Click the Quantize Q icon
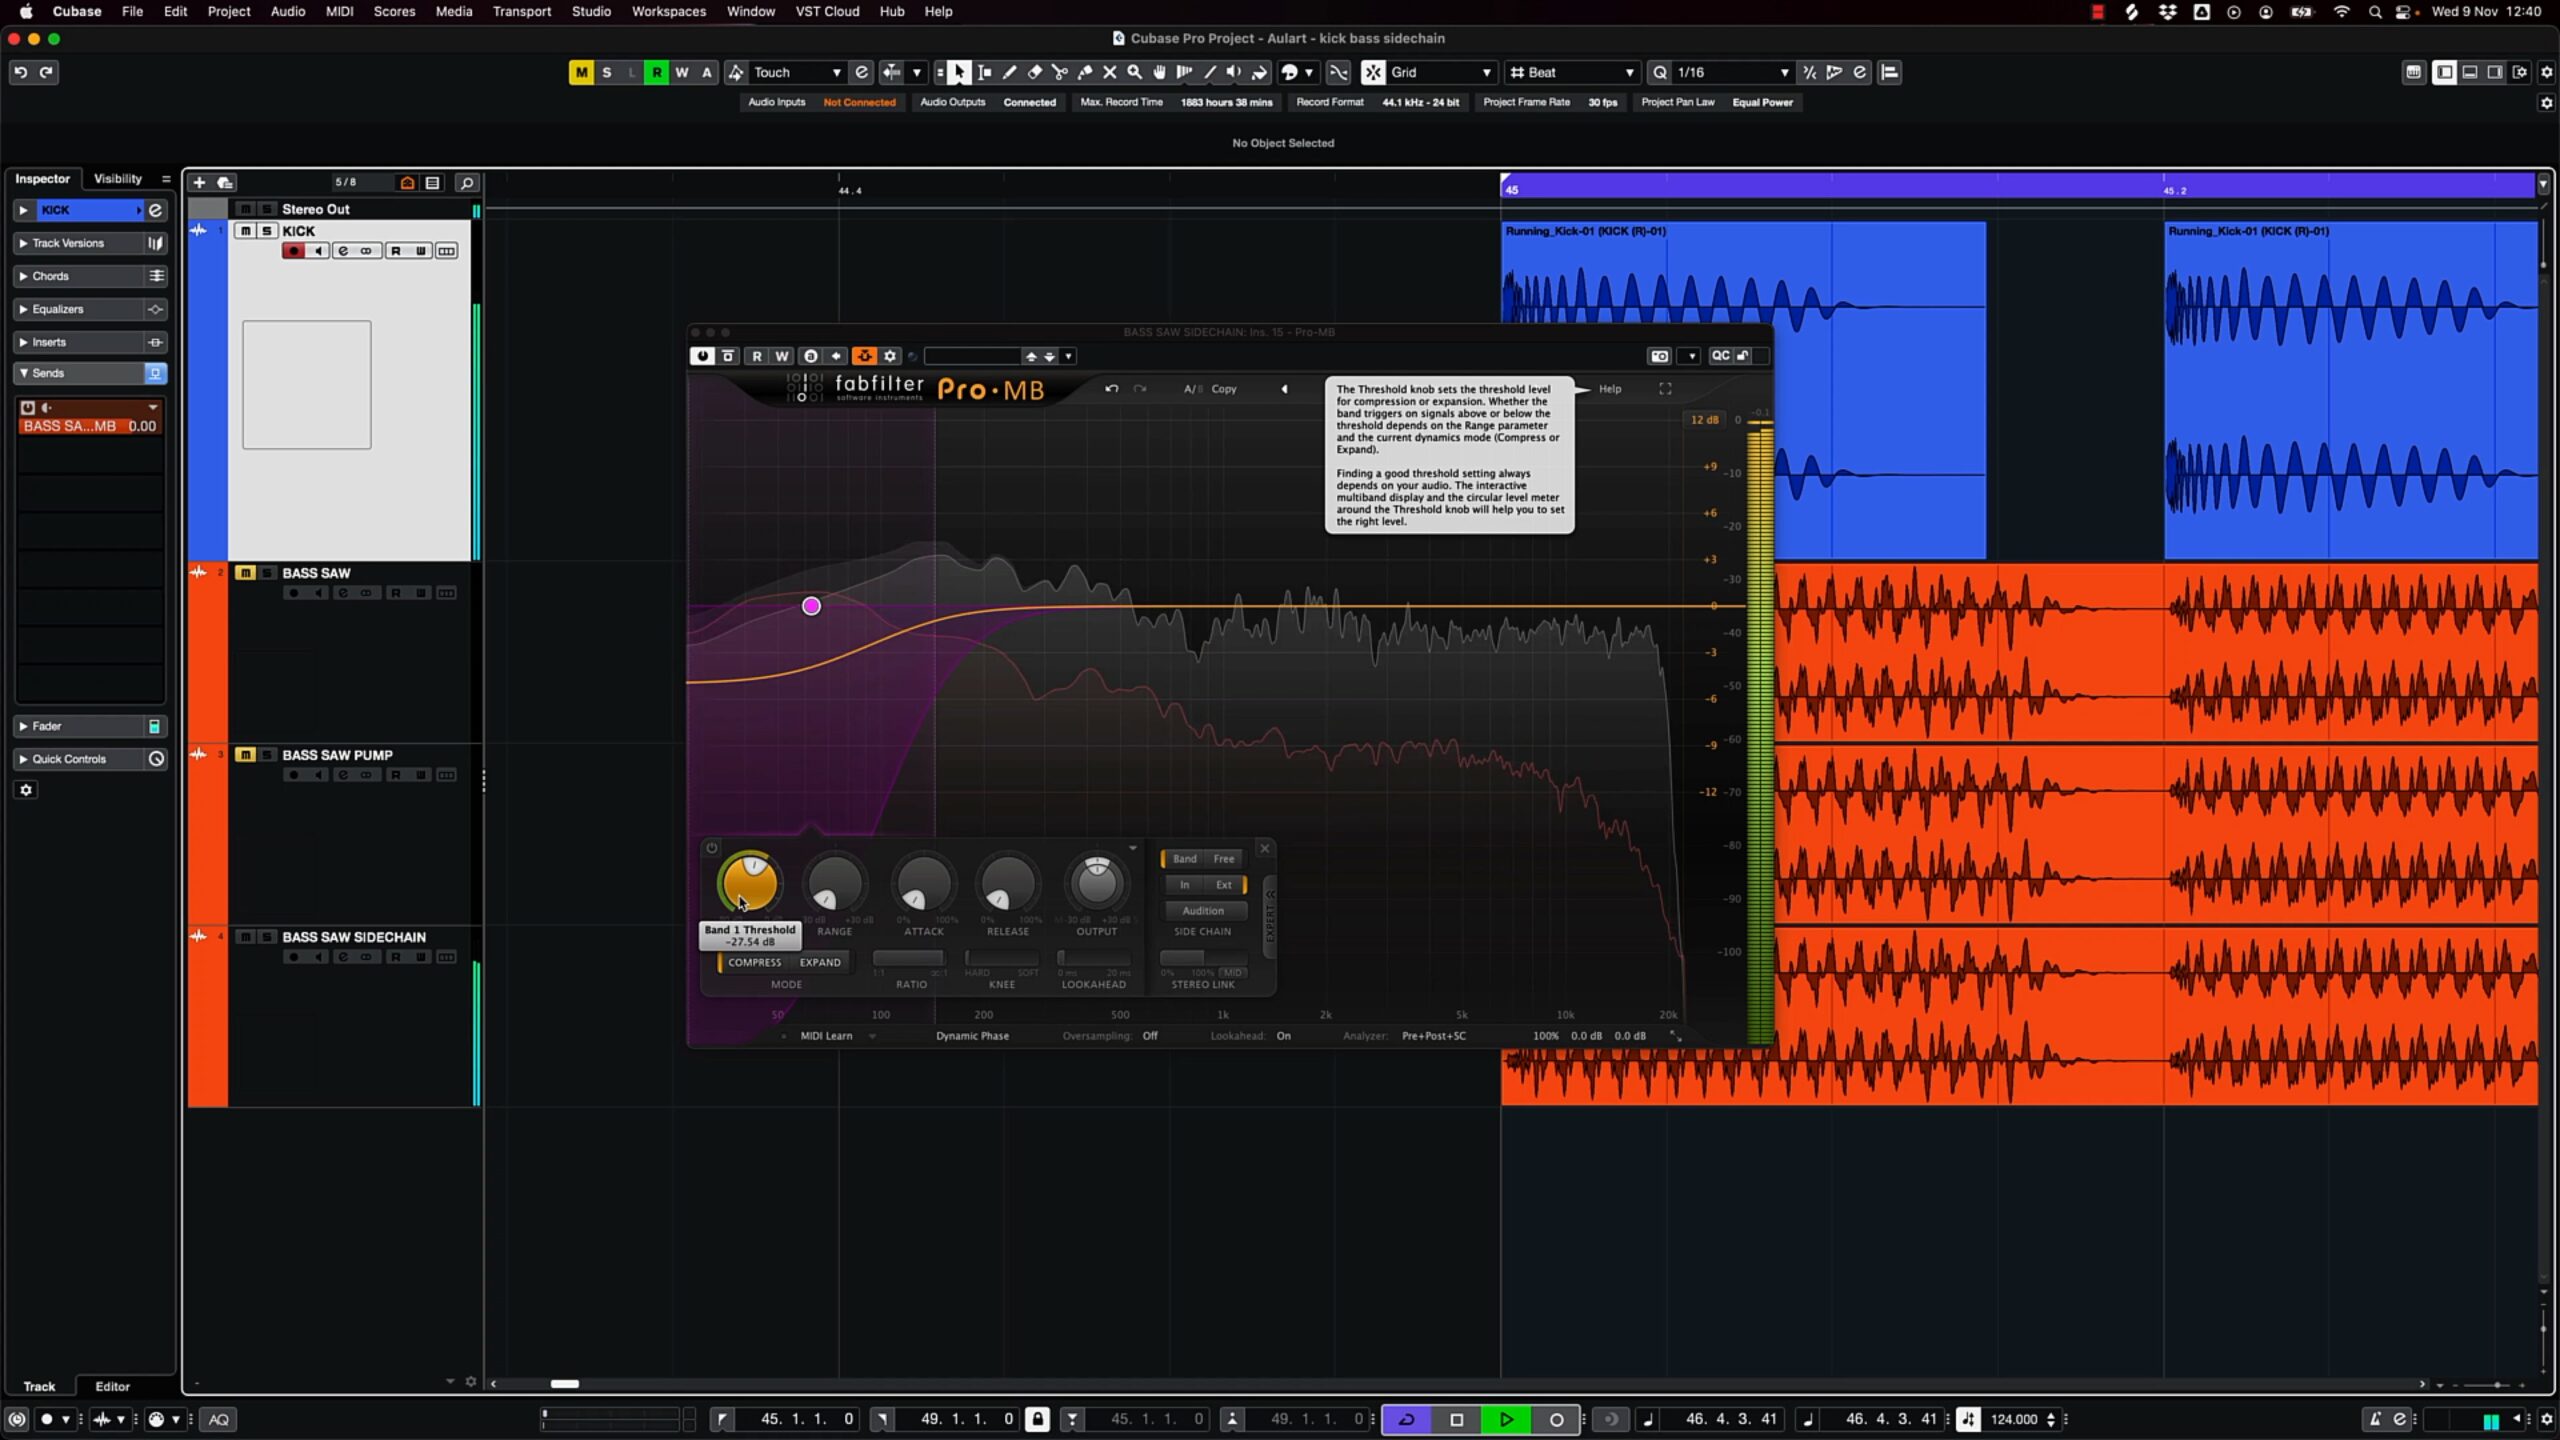2560x1440 pixels. [1660, 72]
